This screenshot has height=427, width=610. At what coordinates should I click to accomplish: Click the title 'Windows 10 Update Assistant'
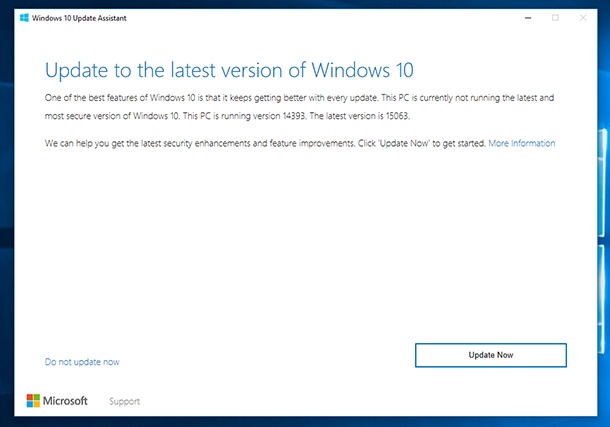[79, 18]
